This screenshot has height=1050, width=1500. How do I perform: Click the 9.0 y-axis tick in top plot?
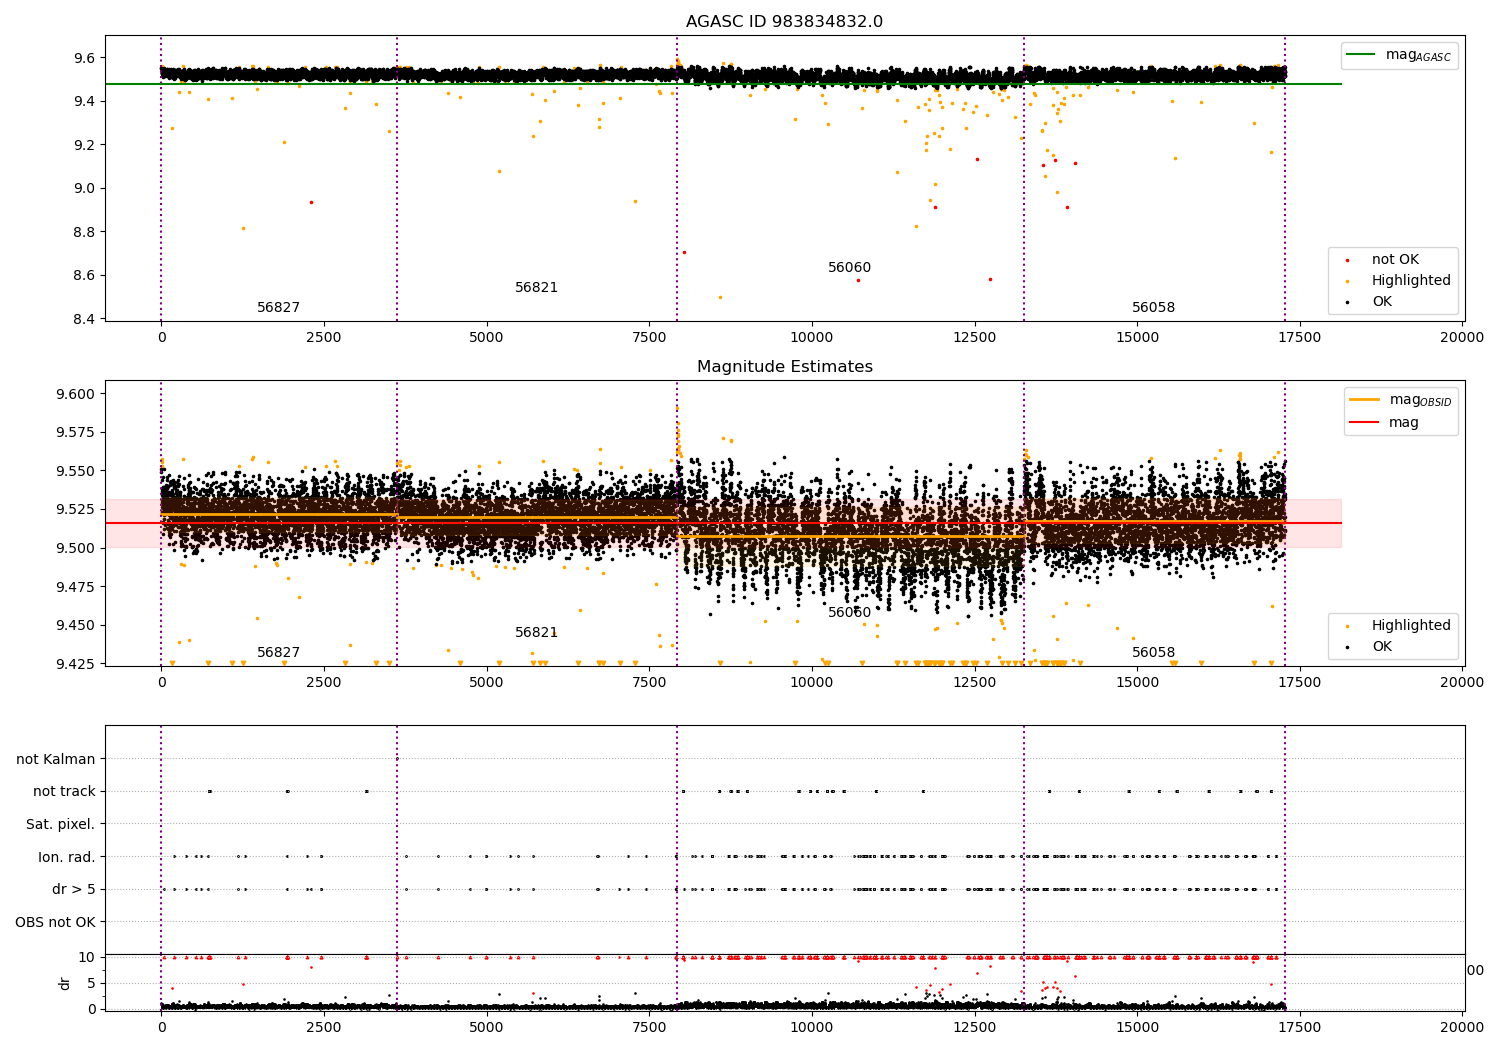[x=84, y=188]
